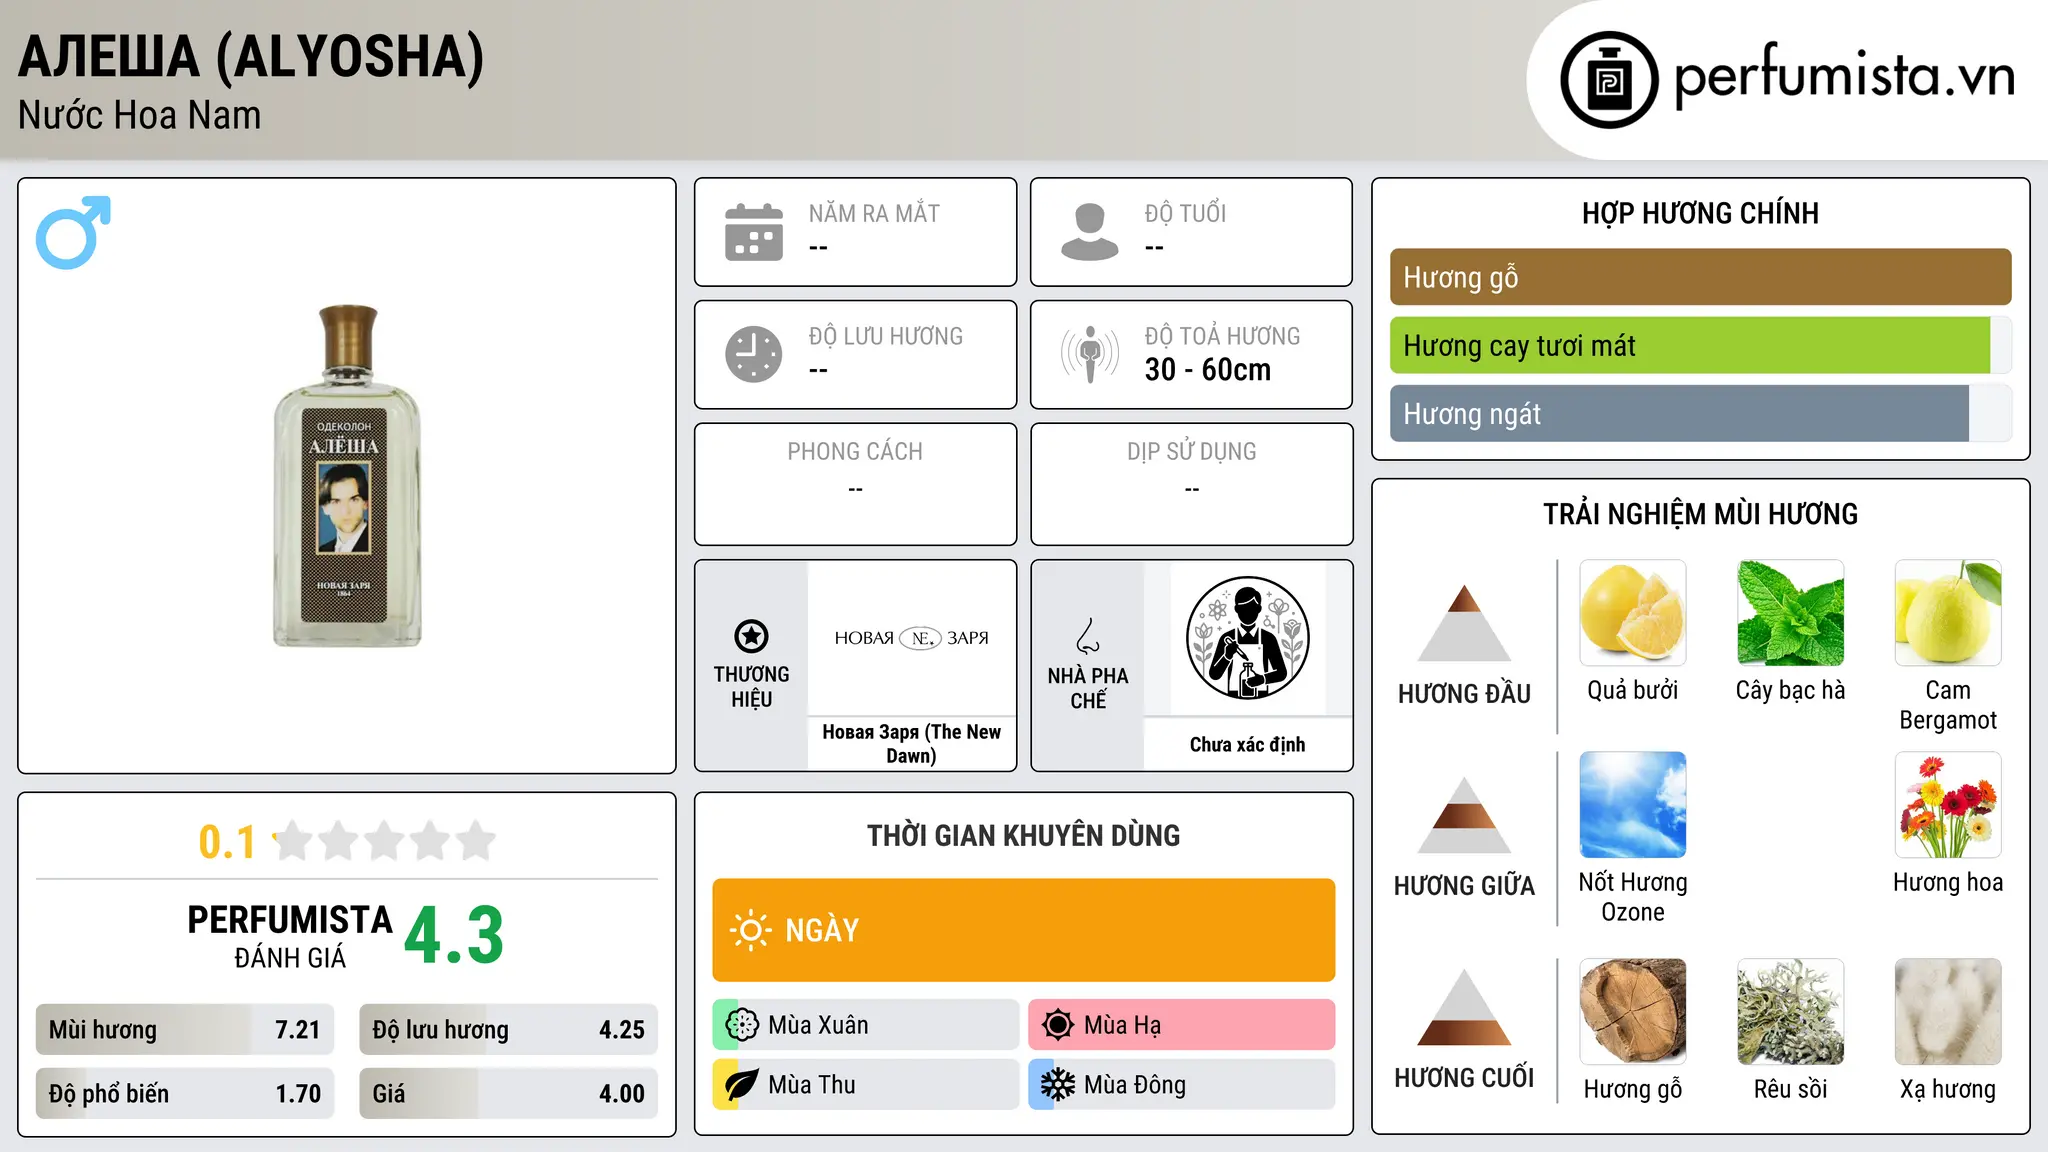The height and width of the screenshot is (1152, 2048).
Task: Click the 30 - 60cm projection value
Action: 1208,369
